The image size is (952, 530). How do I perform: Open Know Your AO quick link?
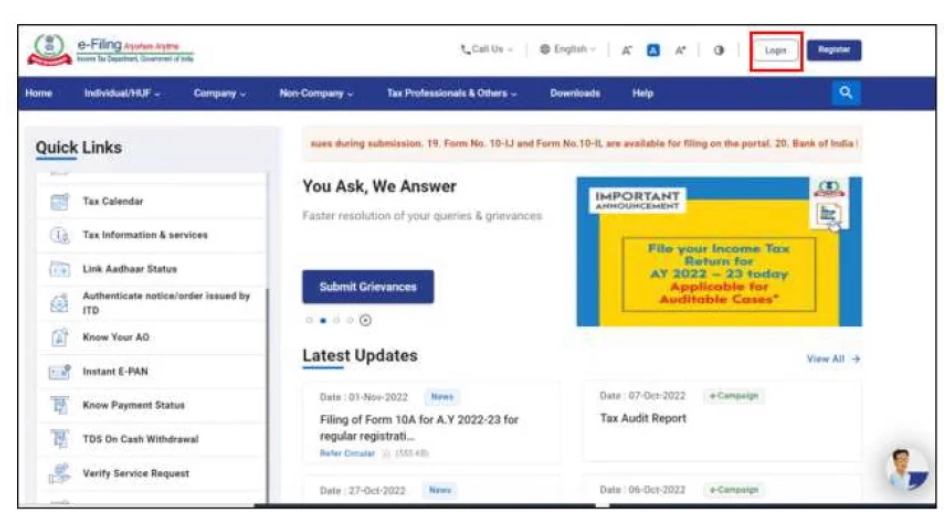[116, 338]
